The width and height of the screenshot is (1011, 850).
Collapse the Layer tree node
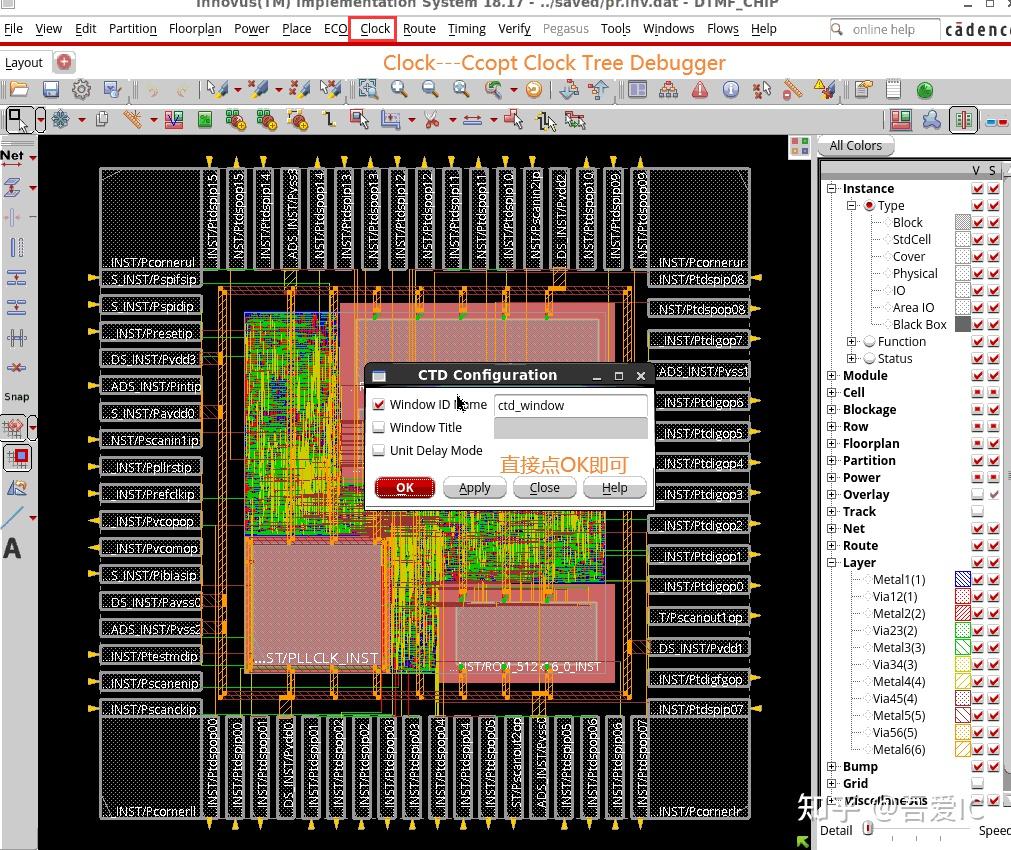point(832,563)
